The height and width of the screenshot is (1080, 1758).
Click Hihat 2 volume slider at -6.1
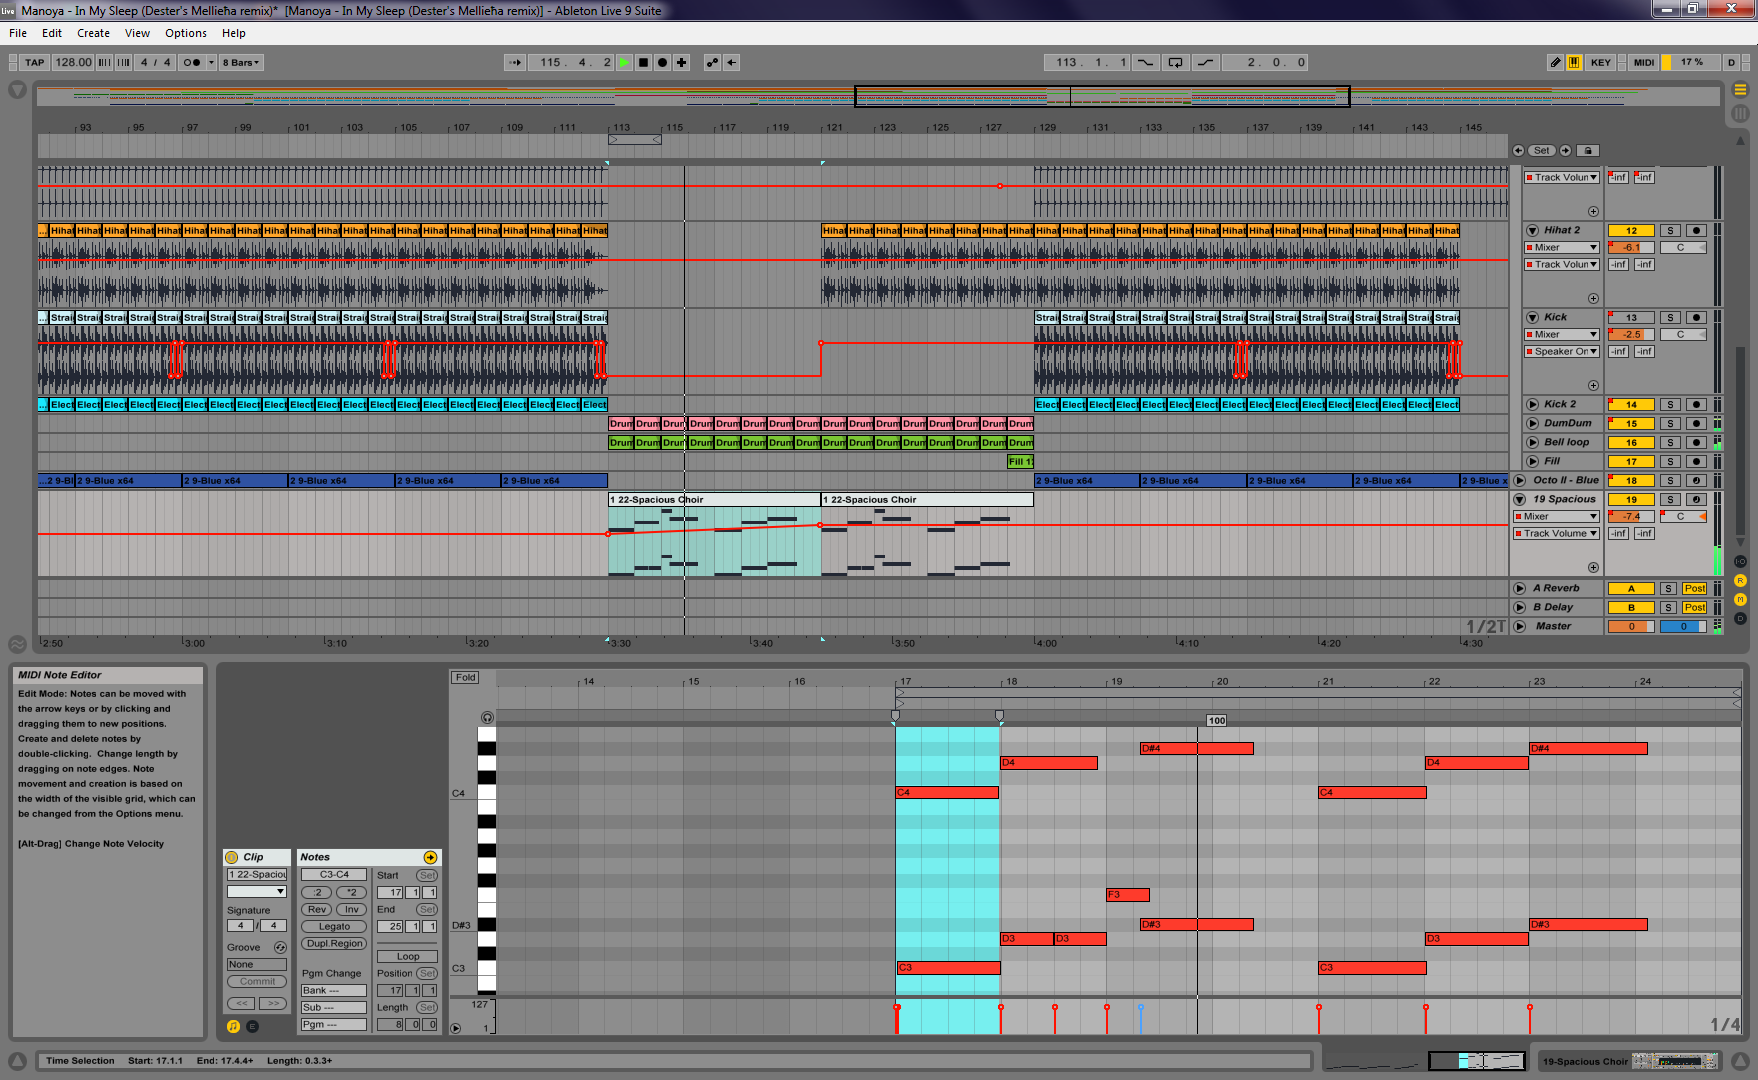click(x=1631, y=247)
